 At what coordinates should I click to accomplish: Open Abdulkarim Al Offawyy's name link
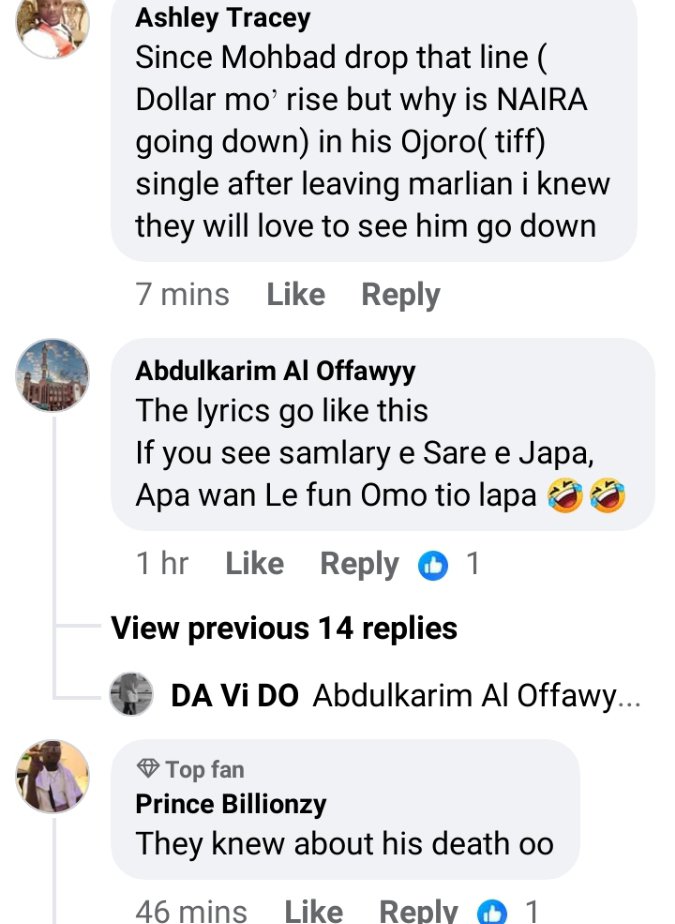coord(275,371)
